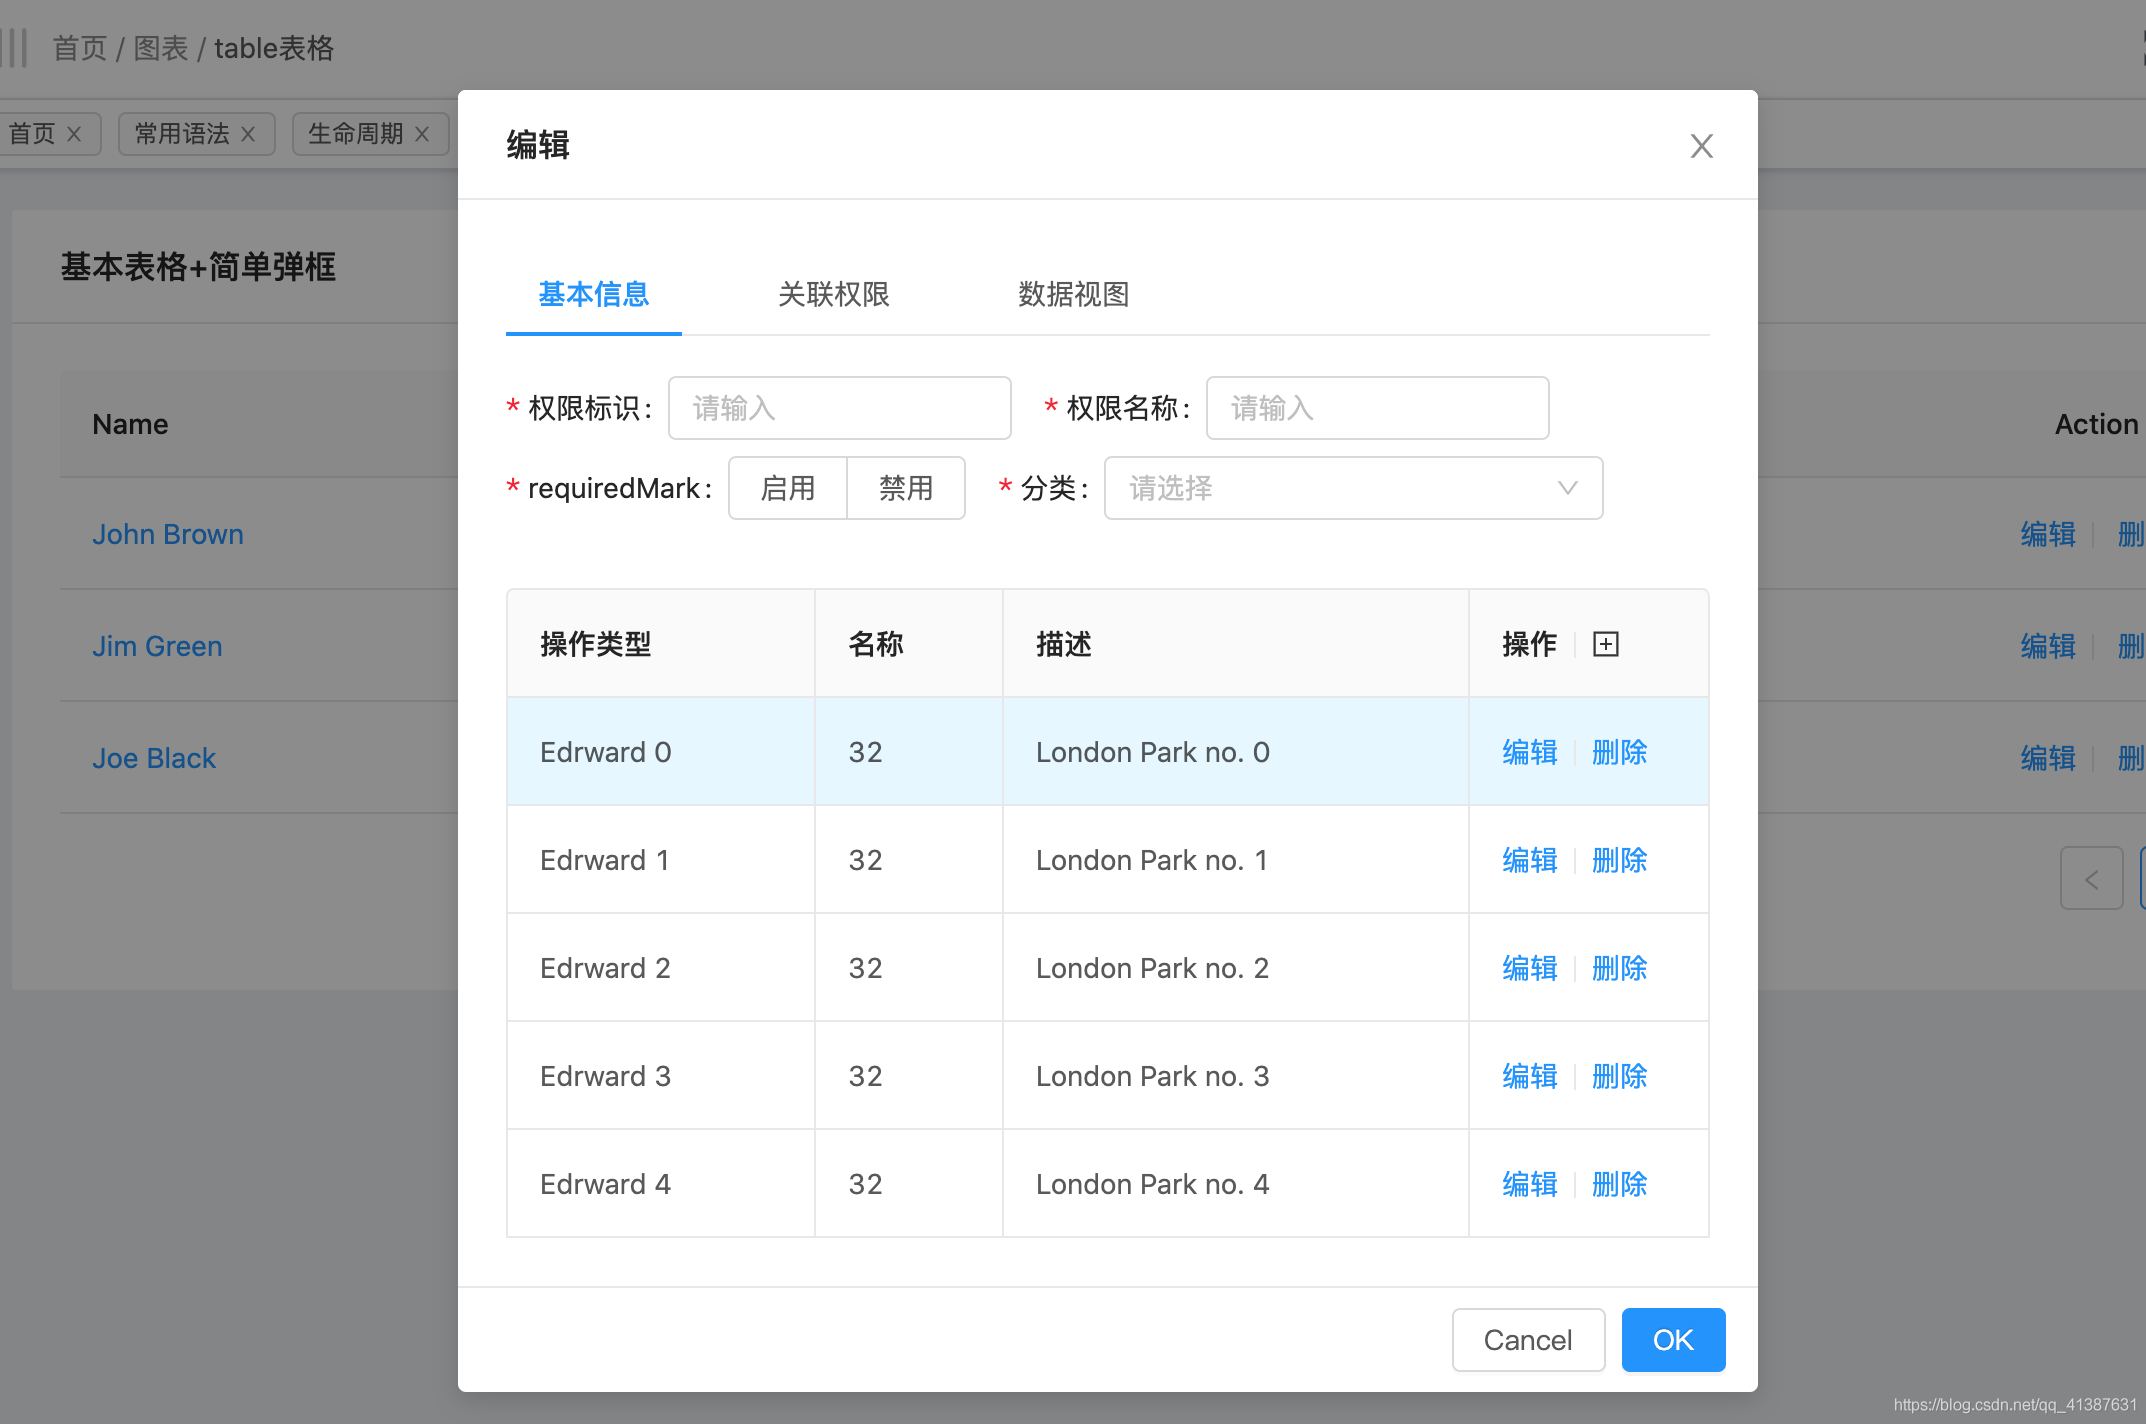Close the 编辑 dialog with the X icon
Image resolution: width=2146 pixels, height=1424 pixels.
pos(1701,146)
